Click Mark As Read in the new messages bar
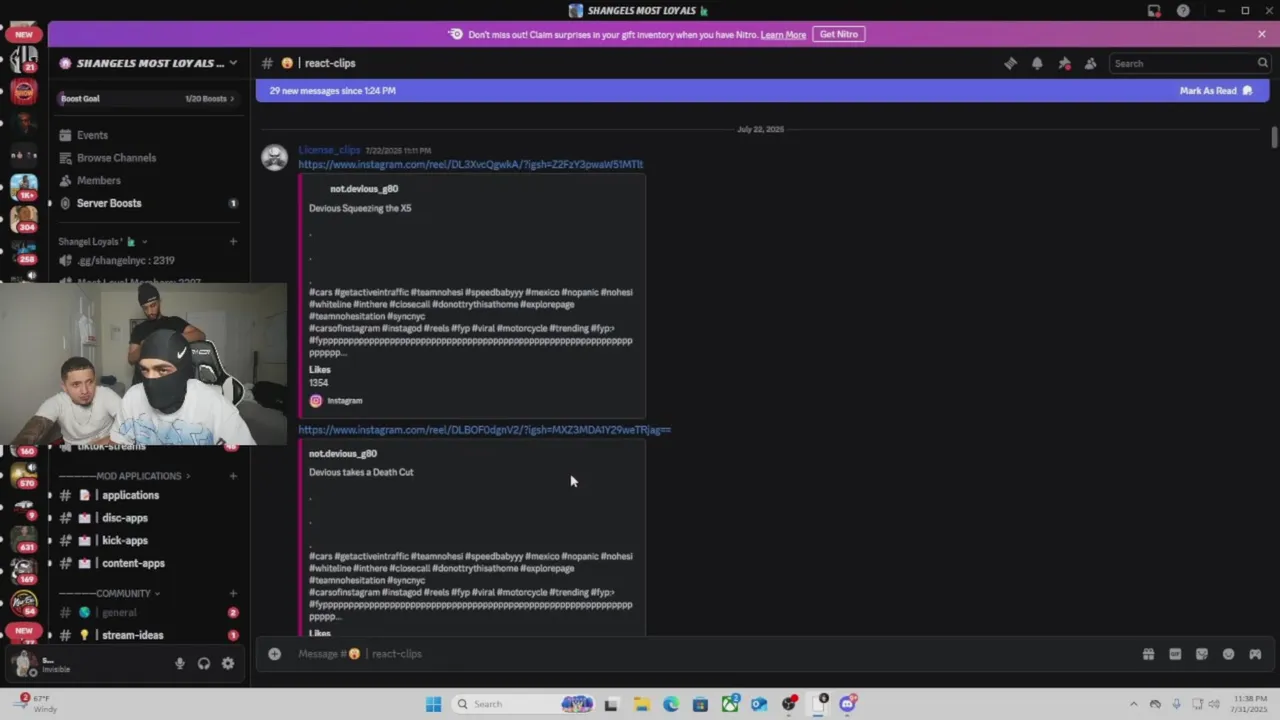Screen dimensions: 1280x720 tap(1215, 91)
